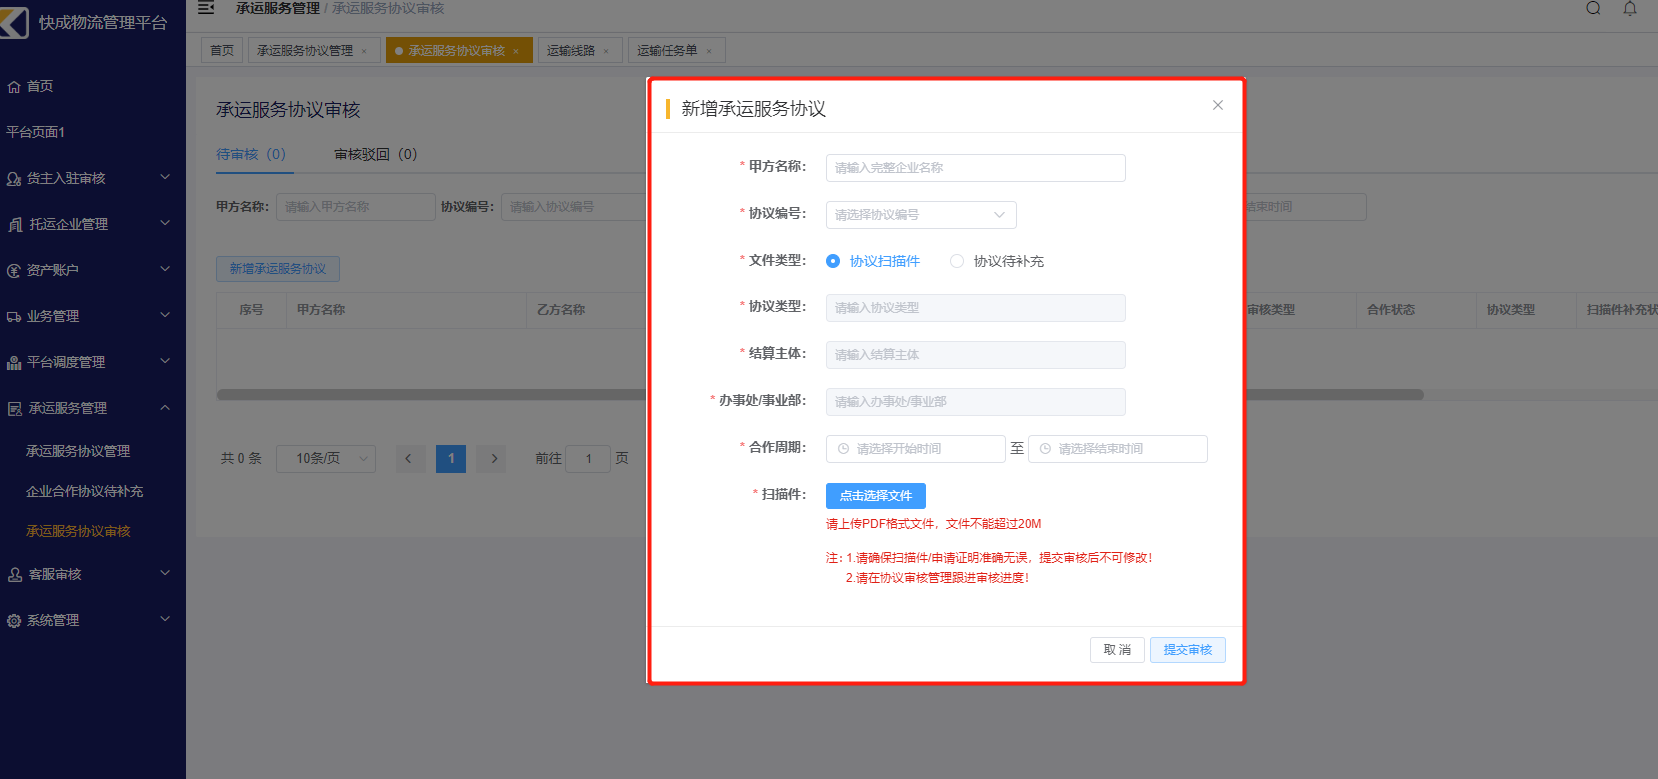
Task: Close the 运输任务单 tab with its x
Action: pyautogui.click(x=709, y=51)
